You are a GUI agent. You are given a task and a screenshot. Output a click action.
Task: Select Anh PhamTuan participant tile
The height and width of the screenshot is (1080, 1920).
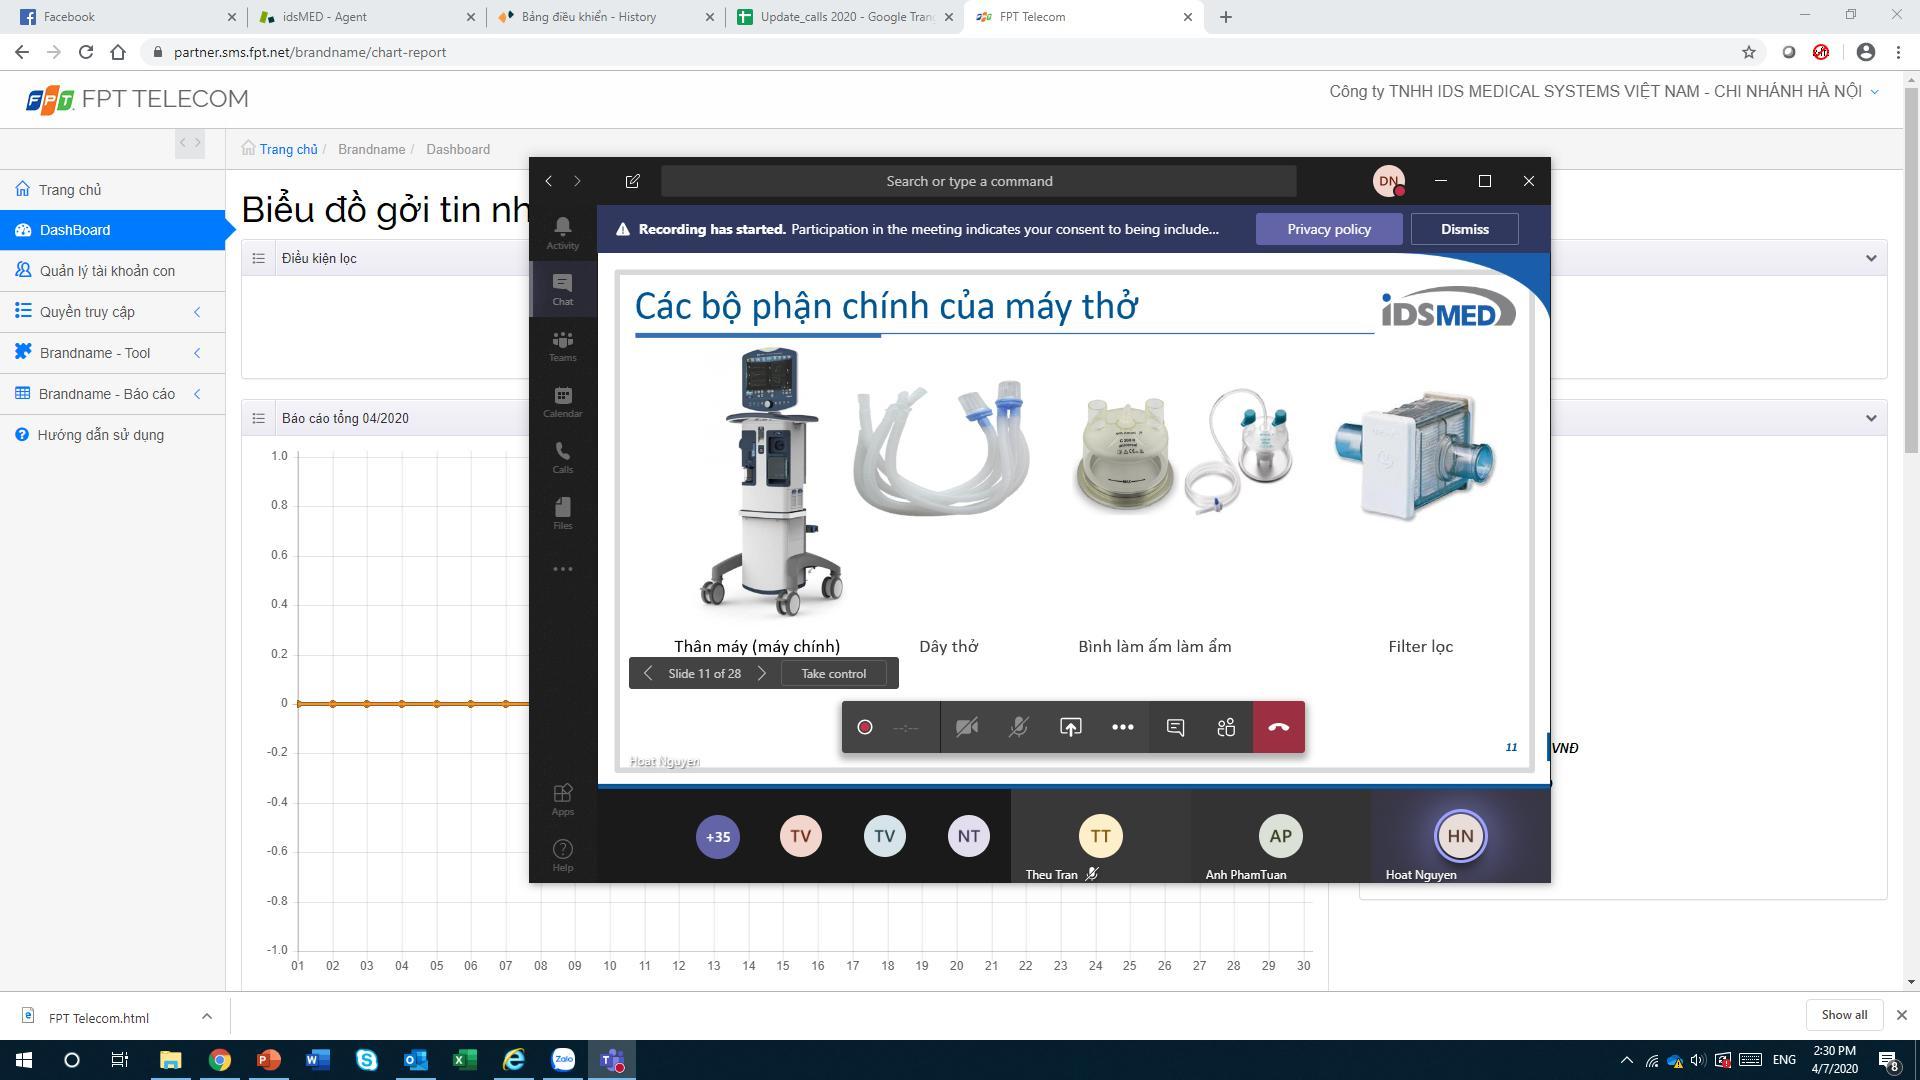pyautogui.click(x=1280, y=836)
